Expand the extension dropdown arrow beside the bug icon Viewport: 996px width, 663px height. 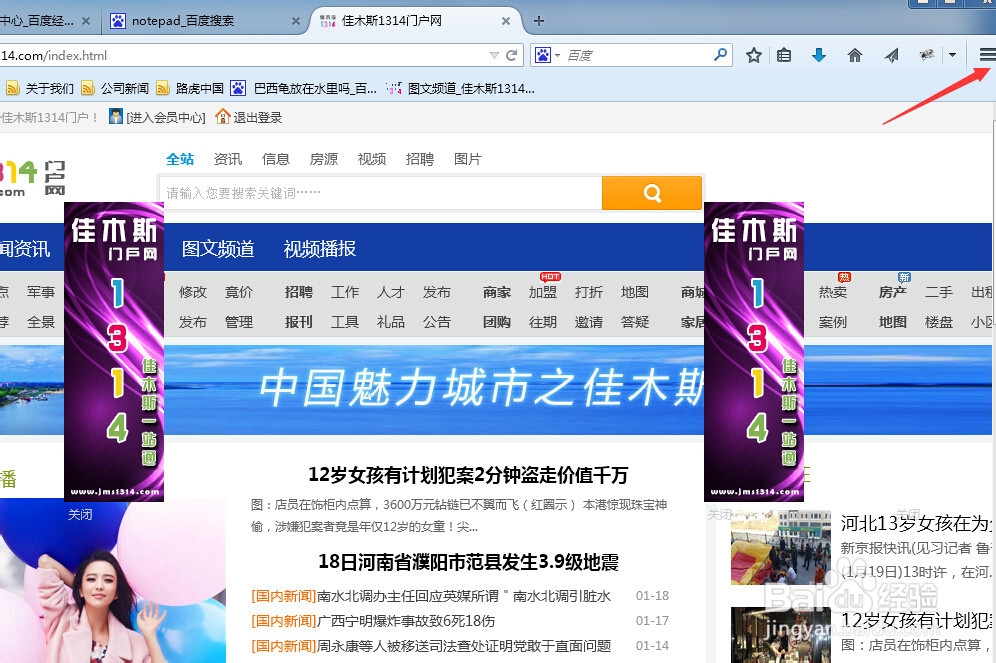point(952,55)
